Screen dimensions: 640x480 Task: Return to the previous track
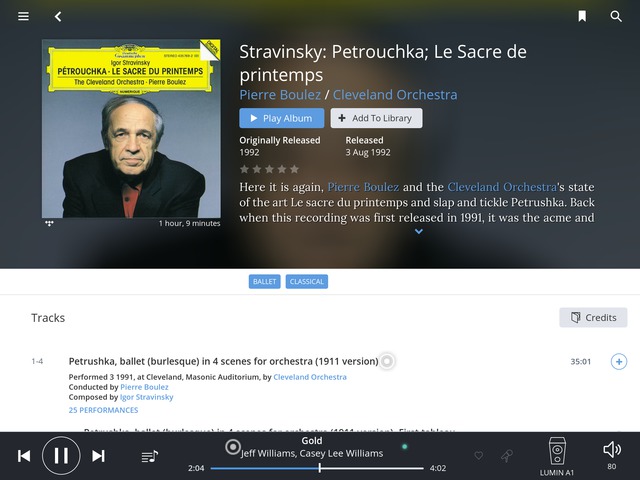coord(24,456)
